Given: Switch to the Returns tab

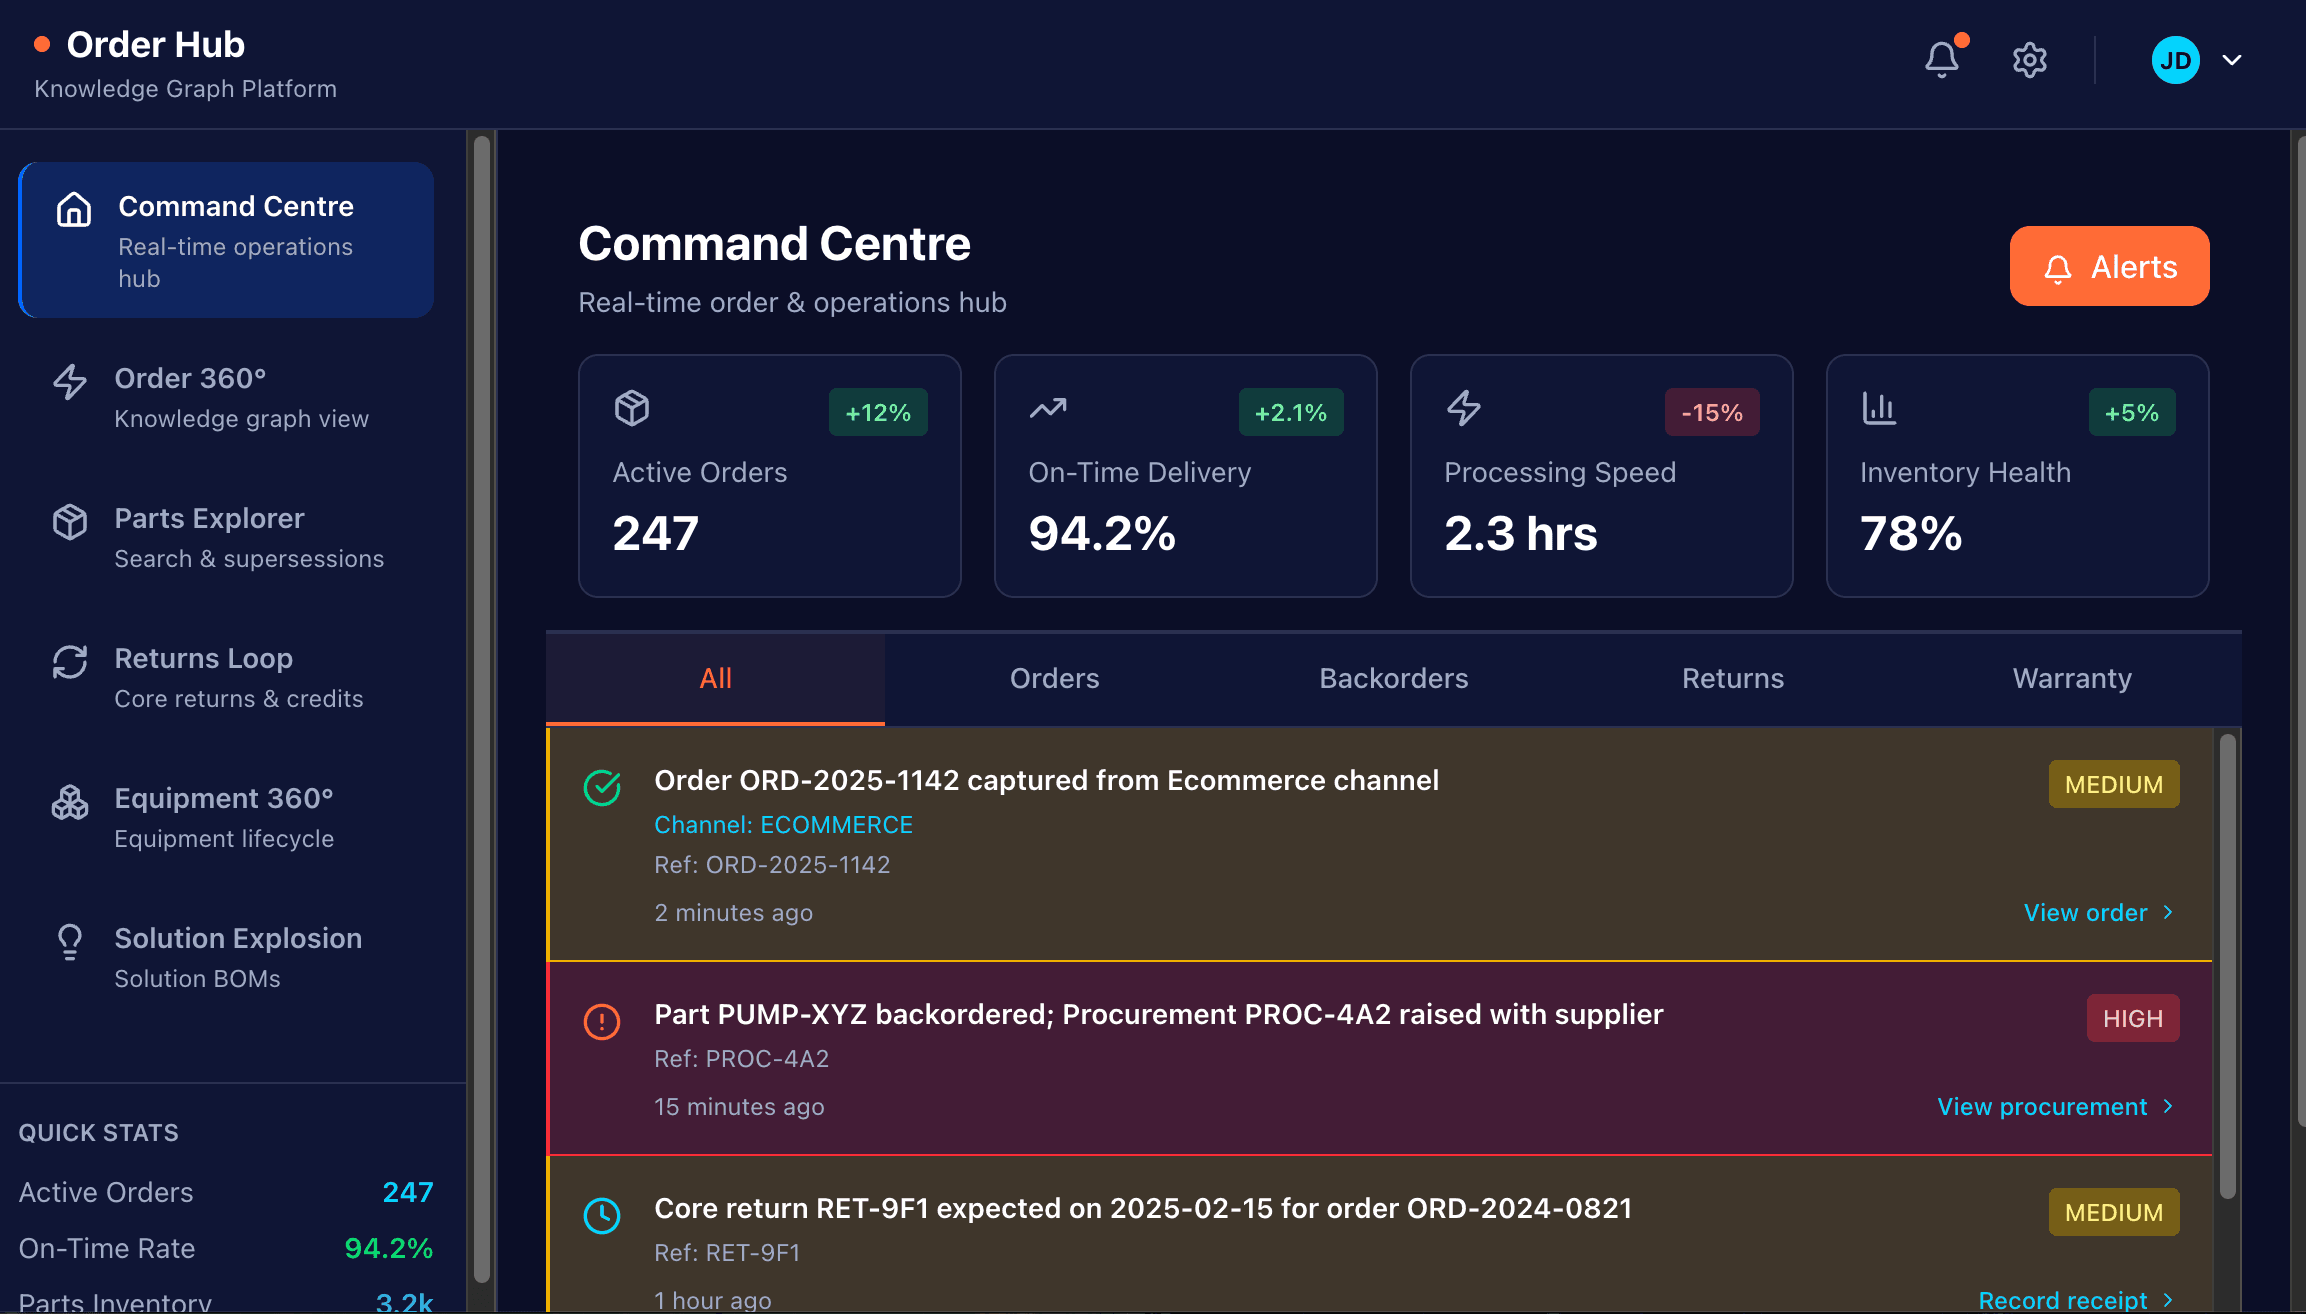Looking at the screenshot, I should (1733, 679).
